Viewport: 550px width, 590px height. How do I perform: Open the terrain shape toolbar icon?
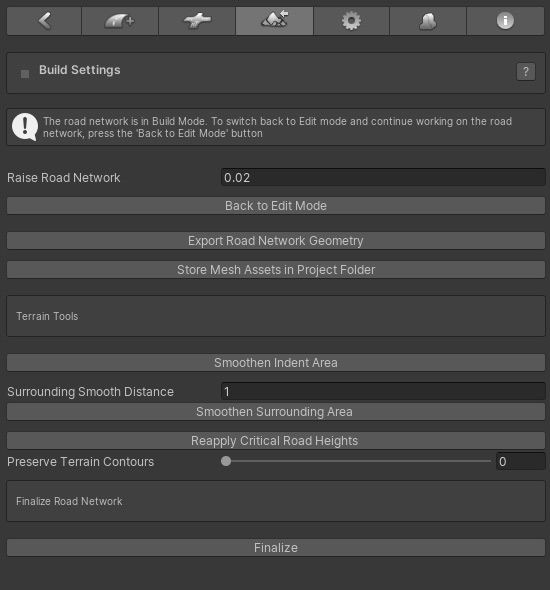(428, 21)
